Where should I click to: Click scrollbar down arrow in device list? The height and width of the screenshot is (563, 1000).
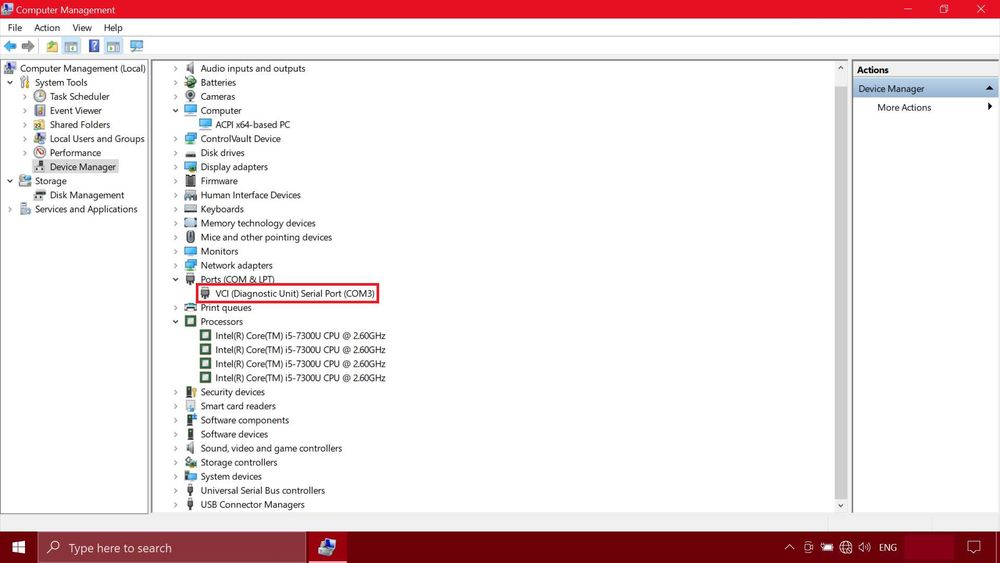841,505
